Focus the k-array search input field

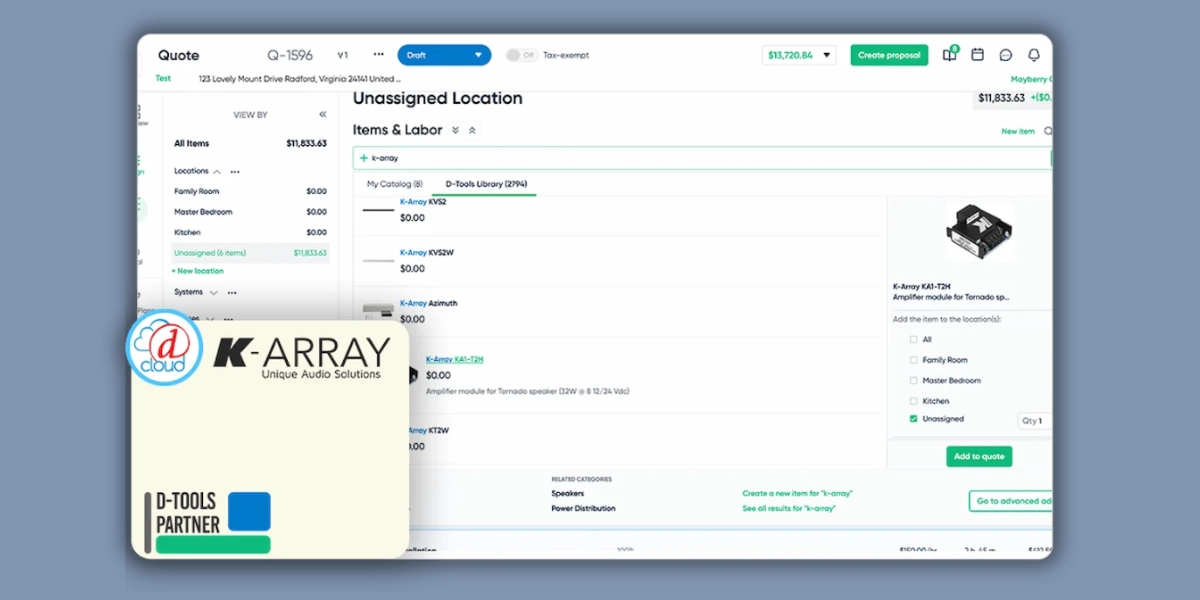tap(702, 158)
